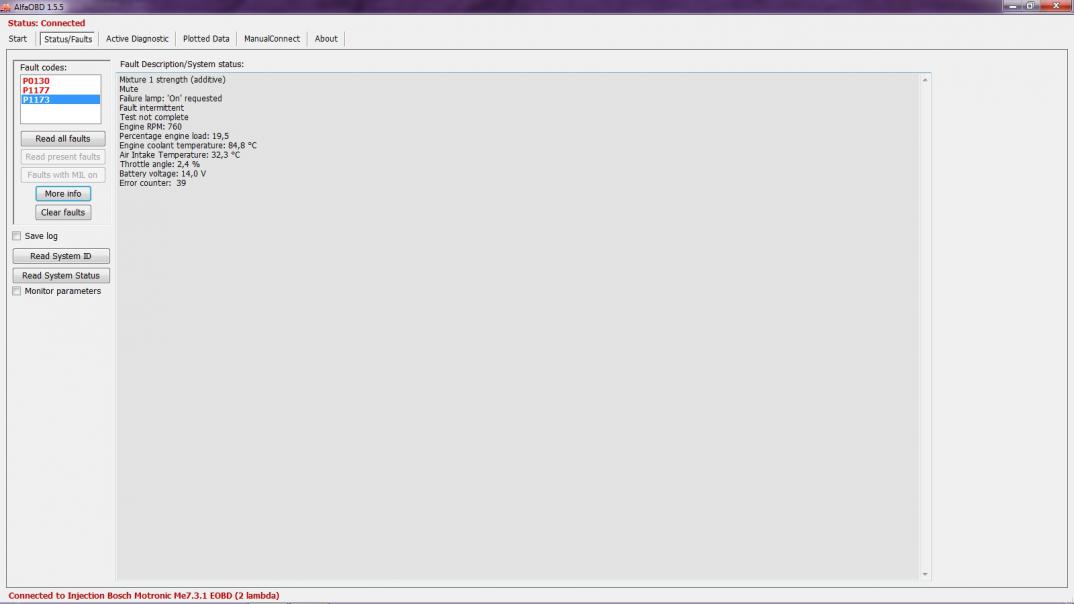Minimize the AlfaOBD window
Image resolution: width=1074 pixels, height=604 pixels.
[1013, 5]
